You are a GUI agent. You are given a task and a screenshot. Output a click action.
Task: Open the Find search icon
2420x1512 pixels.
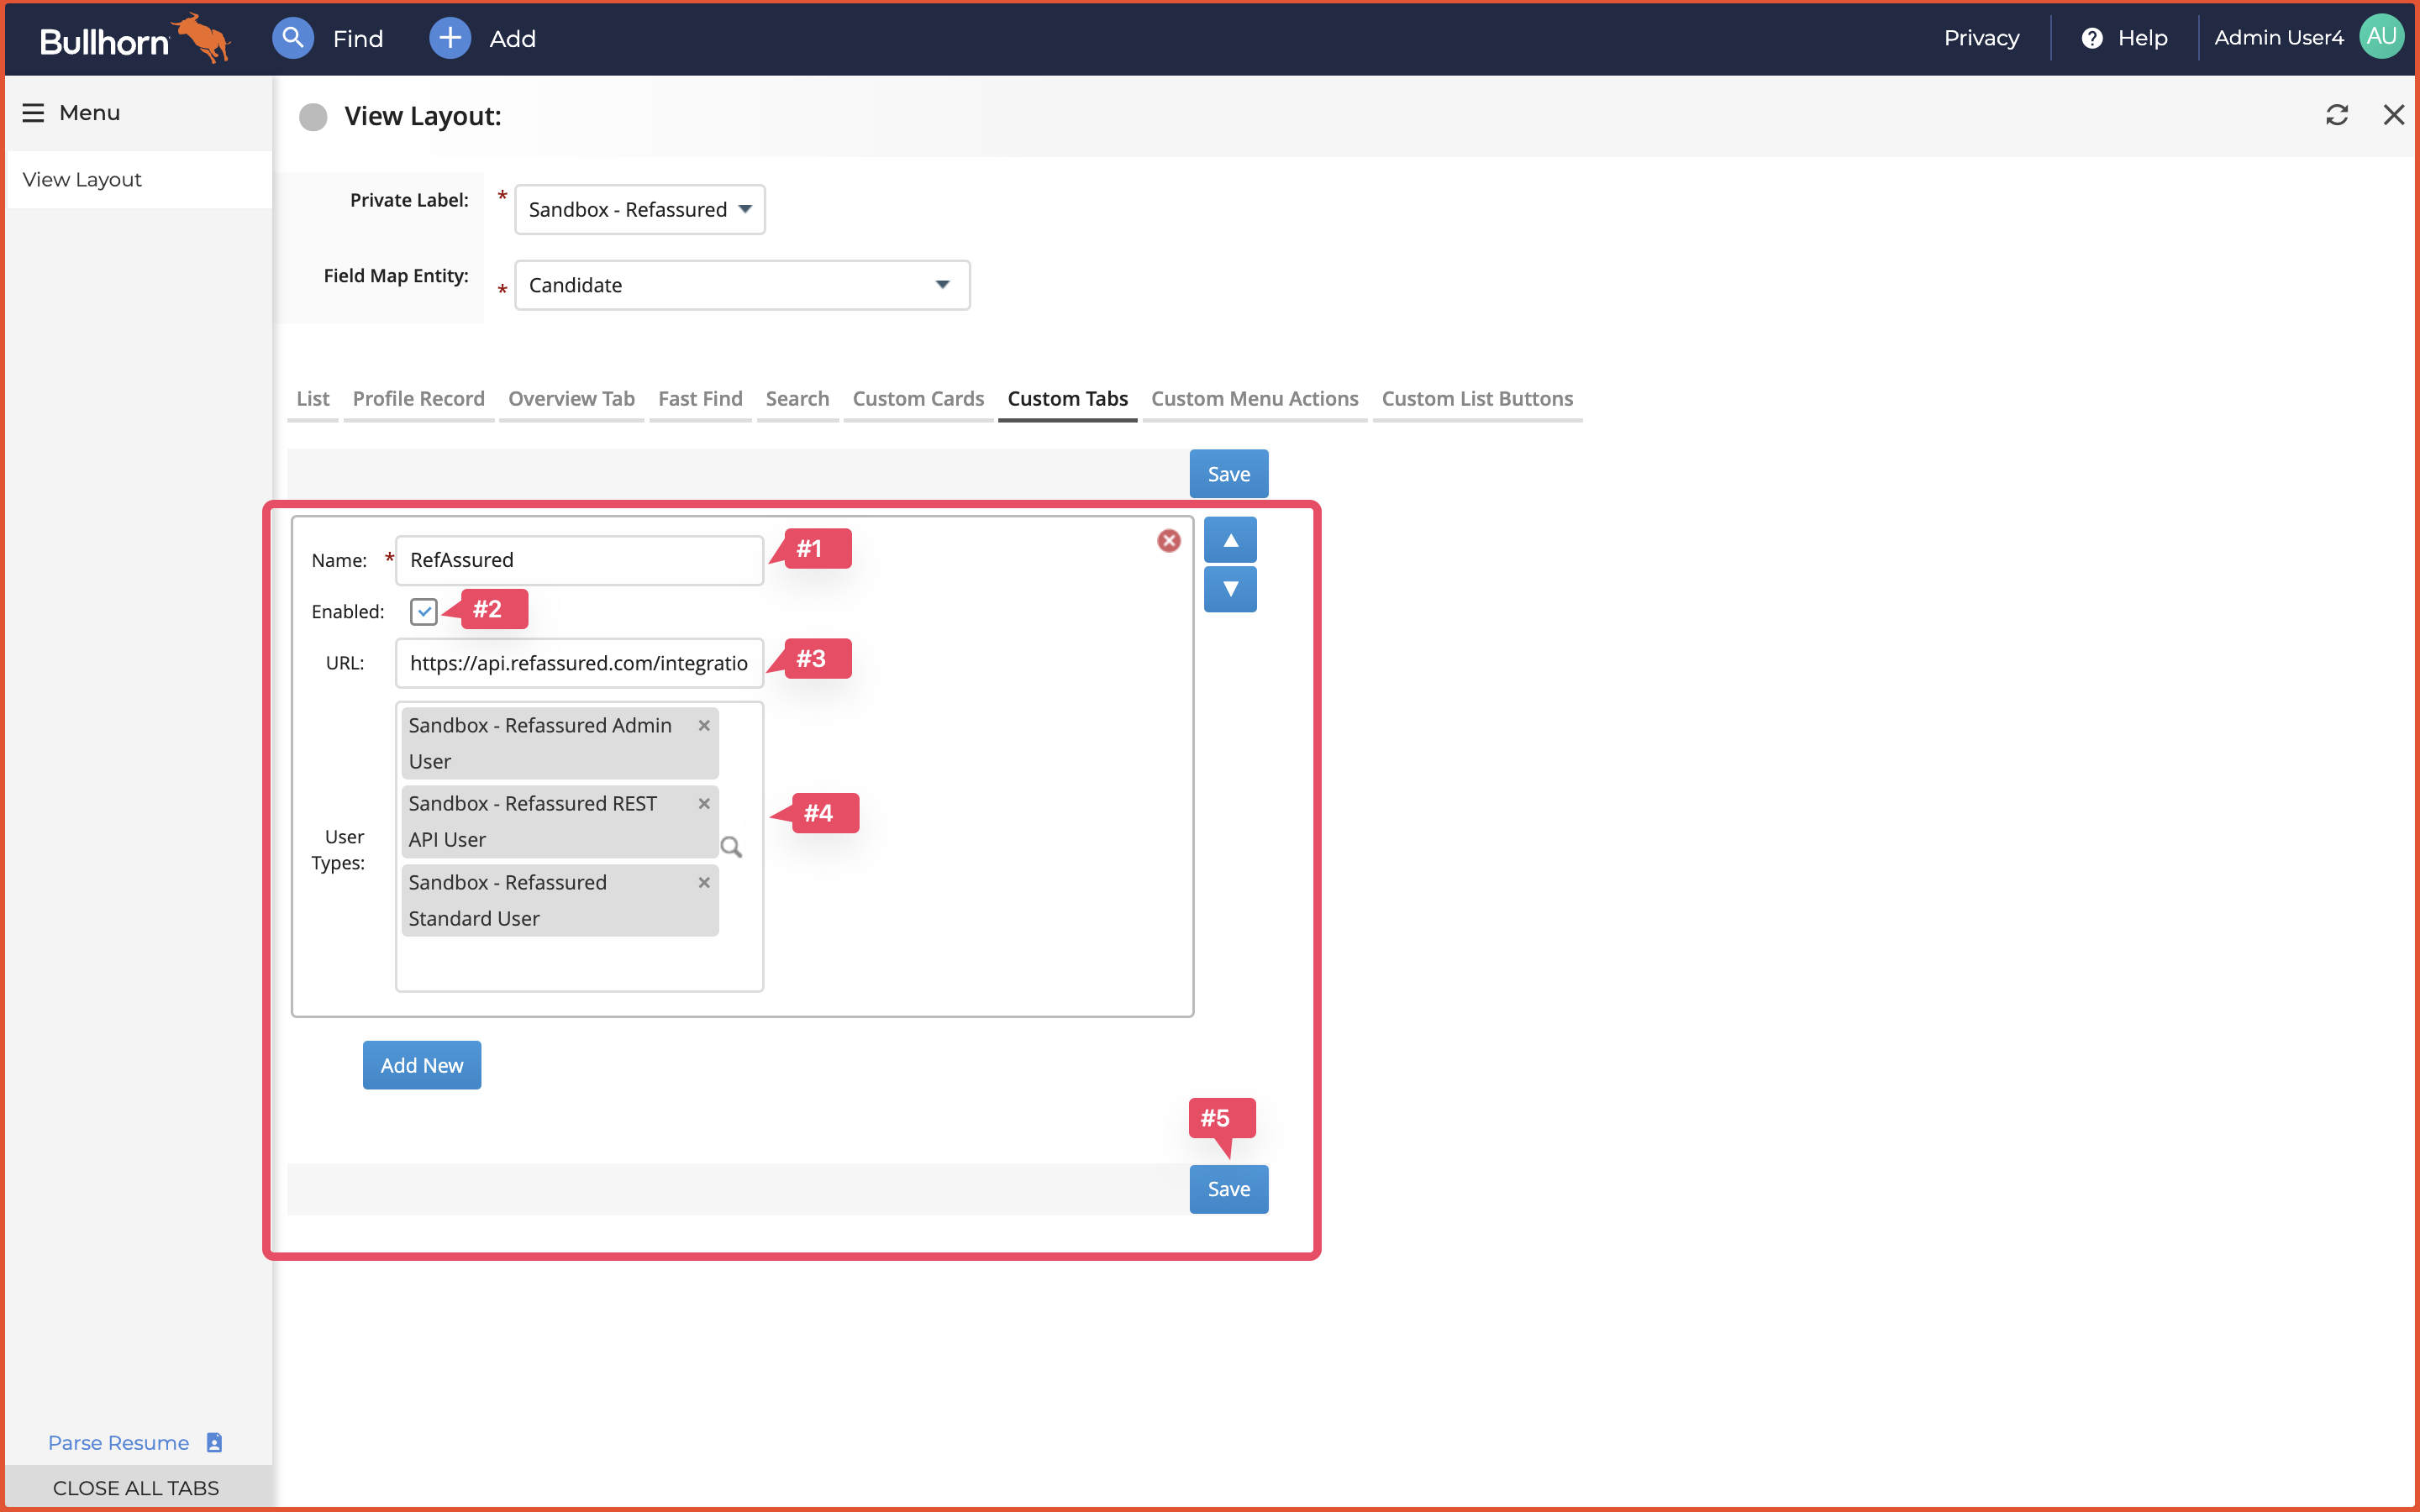click(292, 38)
